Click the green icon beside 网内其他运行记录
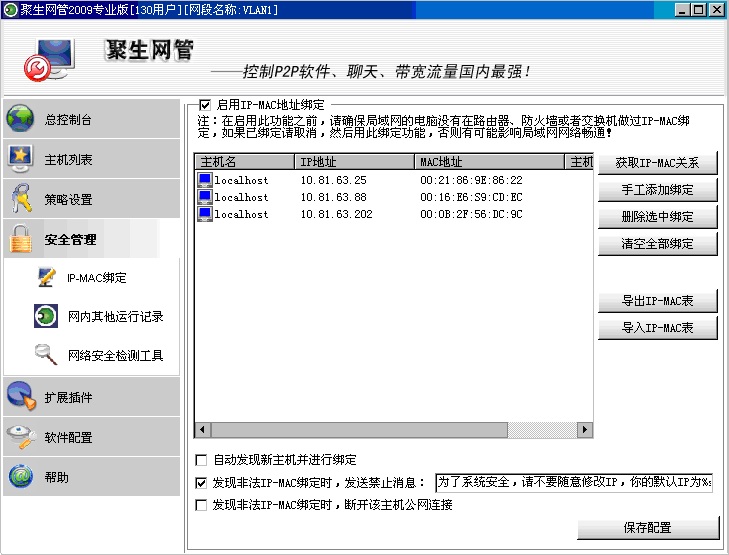This screenshot has width=729, height=555. coord(46,316)
